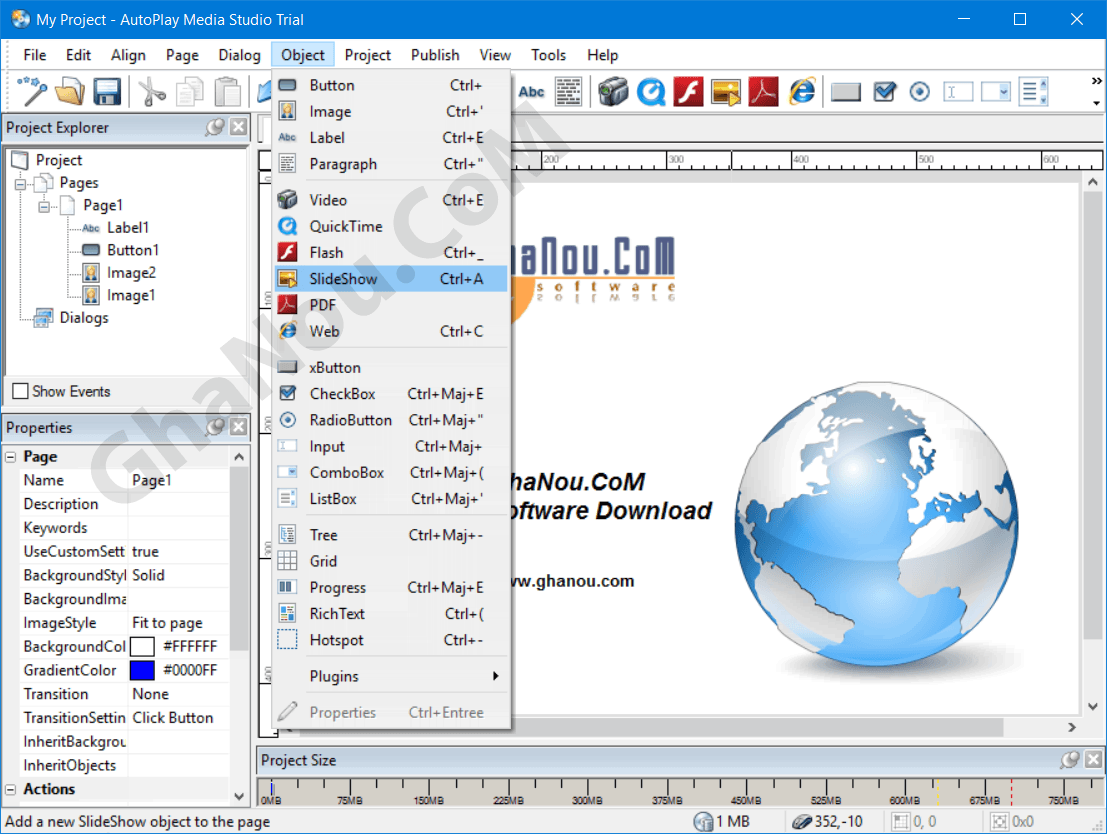Add ListBox object from the toolbar
The width and height of the screenshot is (1107, 834).
click(x=1034, y=92)
